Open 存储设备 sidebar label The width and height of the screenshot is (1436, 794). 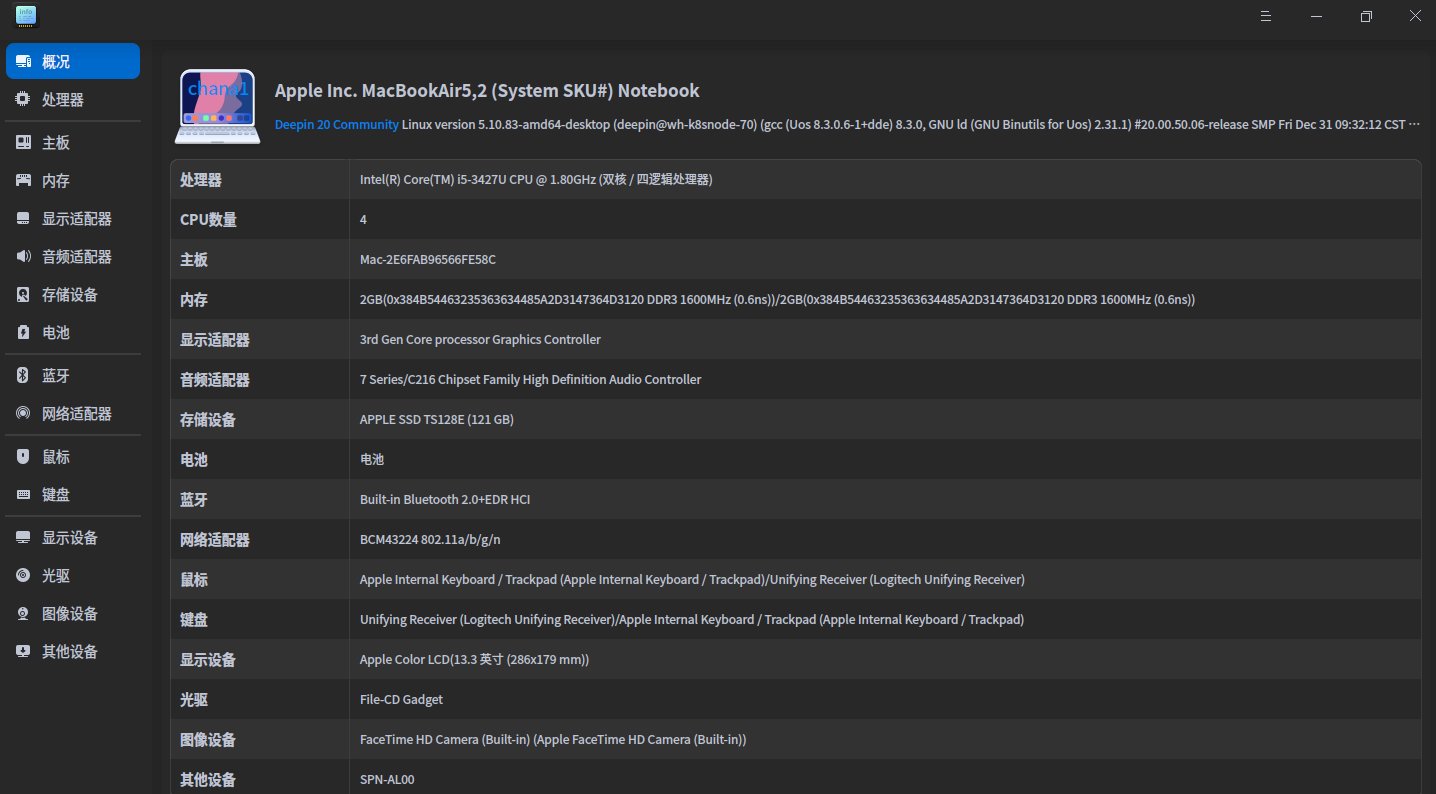tap(70, 295)
